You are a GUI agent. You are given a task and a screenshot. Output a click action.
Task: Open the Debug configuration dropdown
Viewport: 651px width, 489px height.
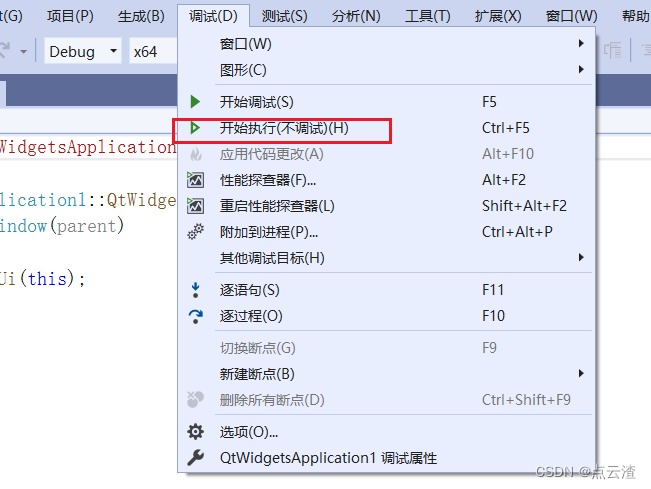(83, 51)
